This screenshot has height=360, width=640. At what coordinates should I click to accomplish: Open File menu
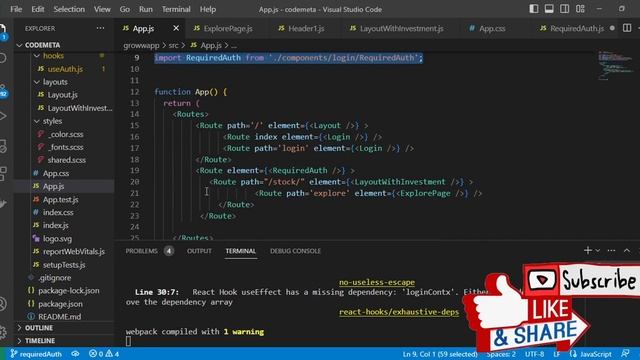(16, 9)
